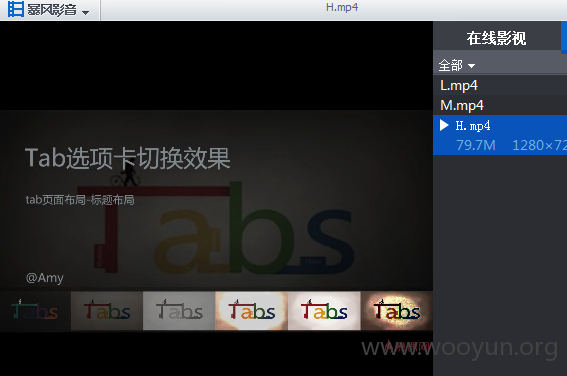Click the sixth Tabs thumbnail with dark vignette
The height and width of the screenshot is (376, 567).
[x=397, y=311]
